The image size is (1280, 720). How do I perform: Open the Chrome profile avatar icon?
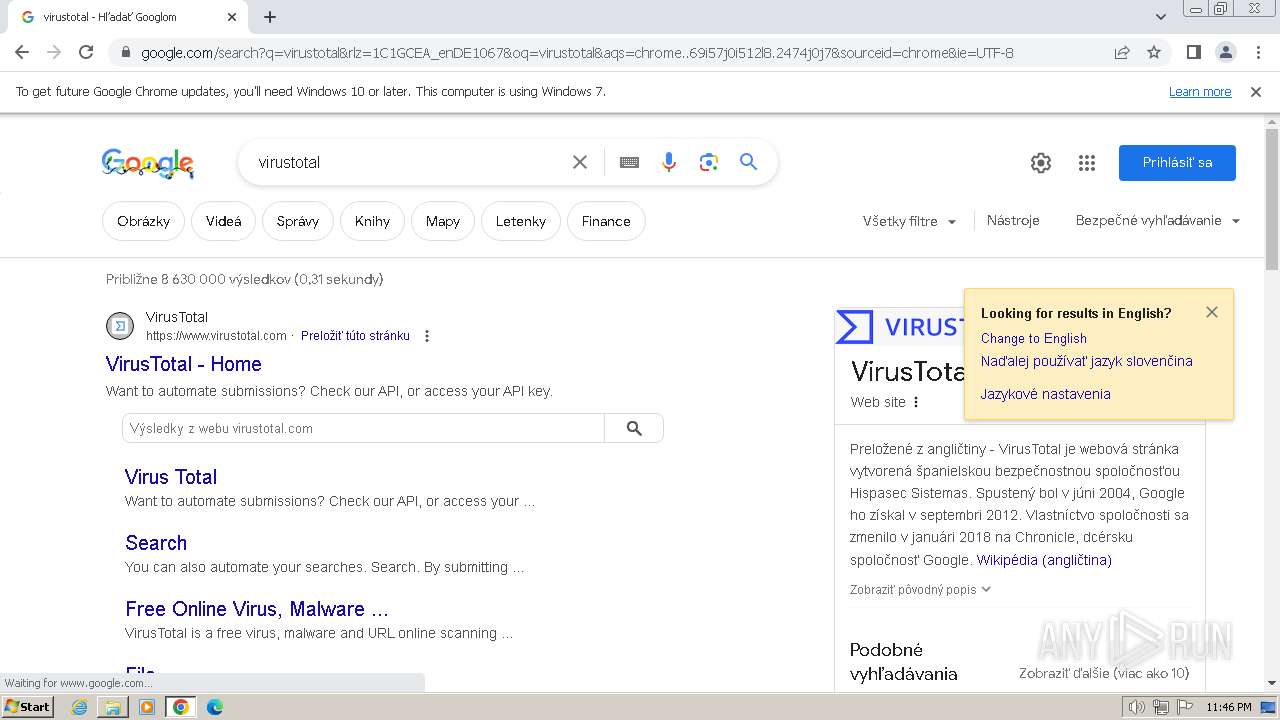click(x=1225, y=52)
